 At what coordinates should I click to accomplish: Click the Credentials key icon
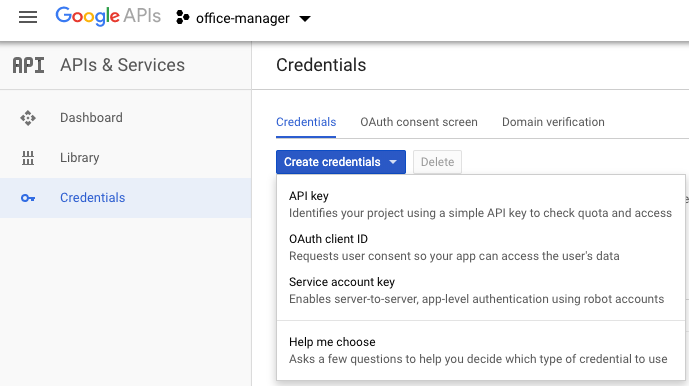28,198
